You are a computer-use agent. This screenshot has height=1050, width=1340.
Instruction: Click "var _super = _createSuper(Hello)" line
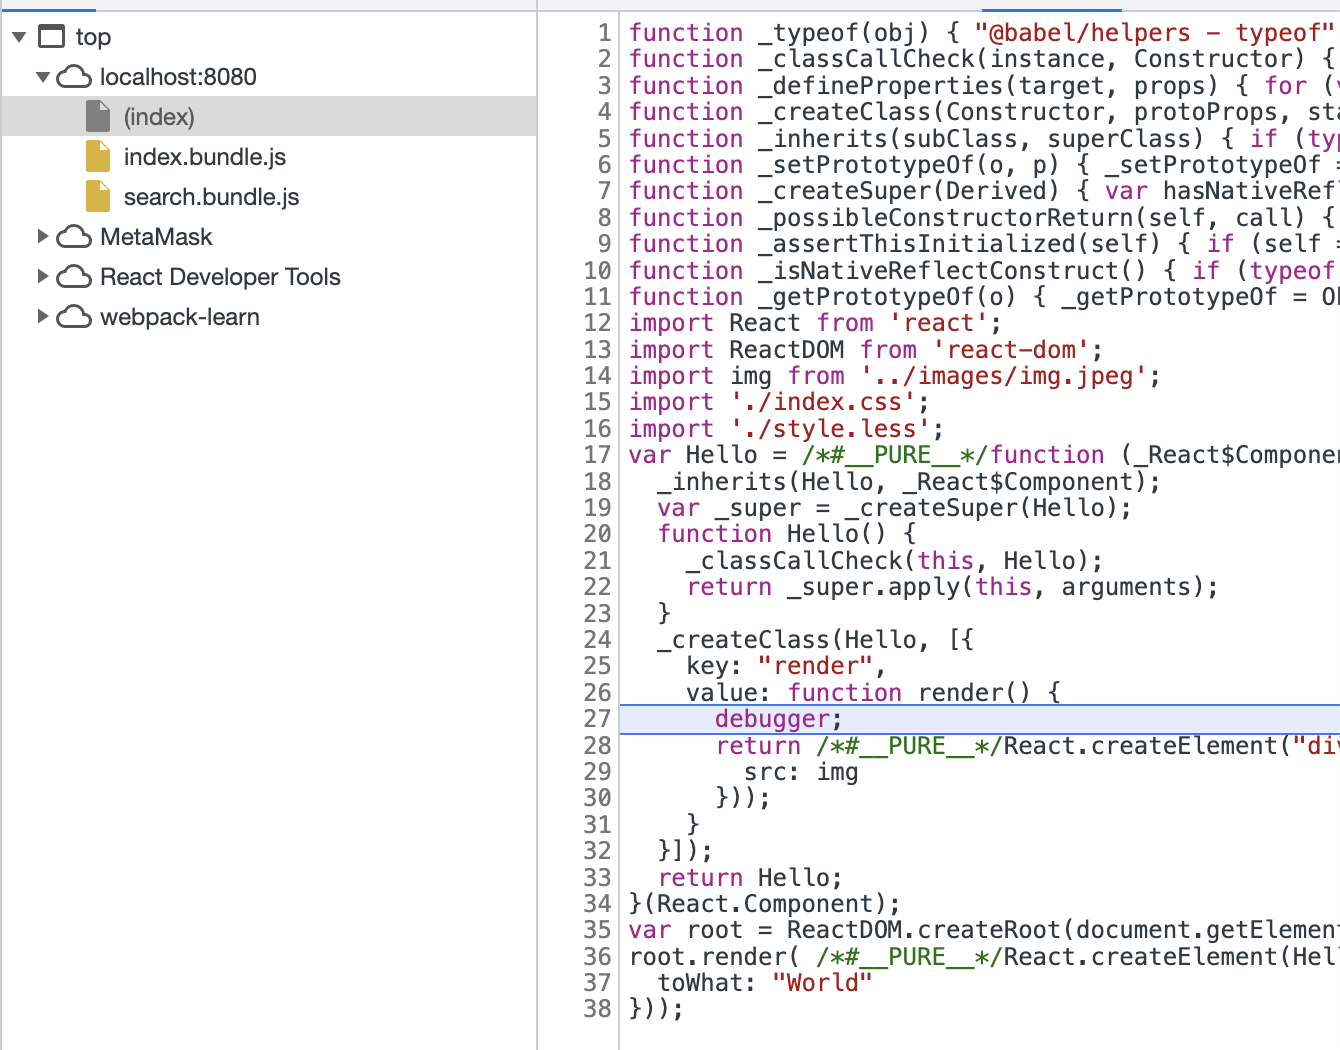(894, 508)
